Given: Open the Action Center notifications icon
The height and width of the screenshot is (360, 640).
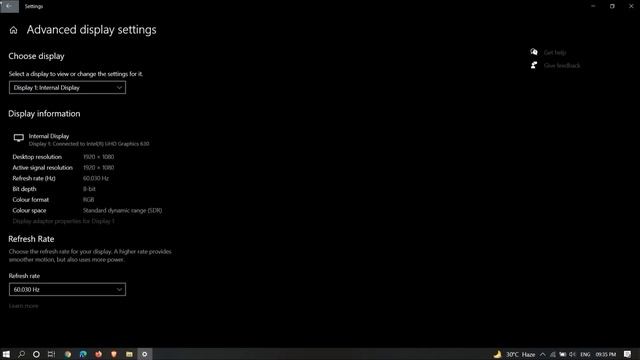Looking at the screenshot, I should point(628,354).
